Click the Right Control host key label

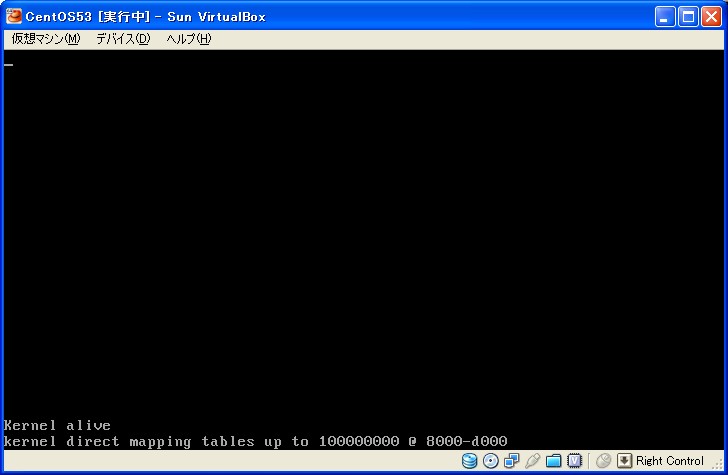click(670, 461)
